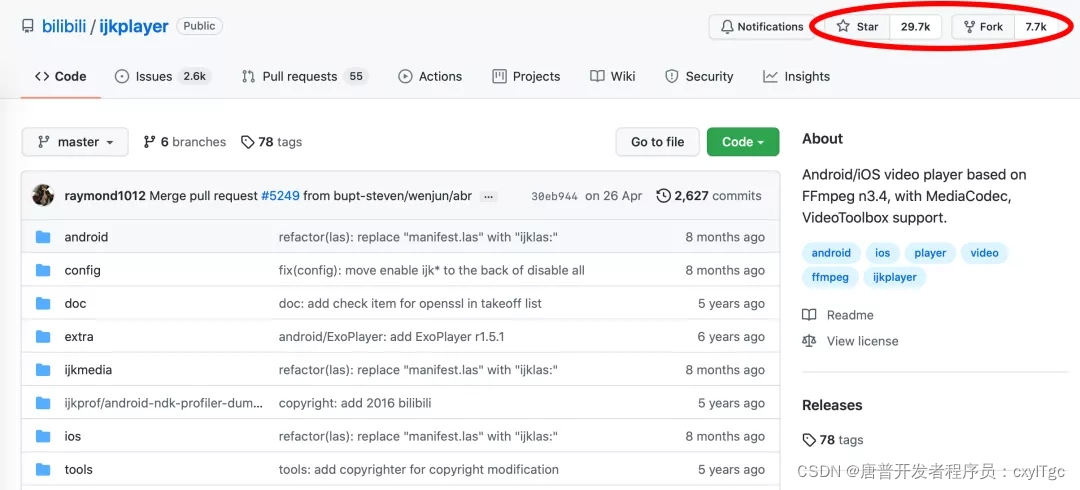Click the extra folder icon
The image size is (1080, 490).
(x=43, y=336)
